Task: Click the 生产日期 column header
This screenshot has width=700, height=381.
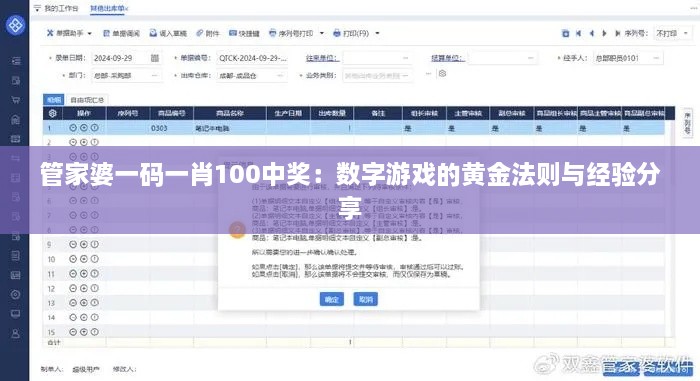Action: [x=288, y=113]
